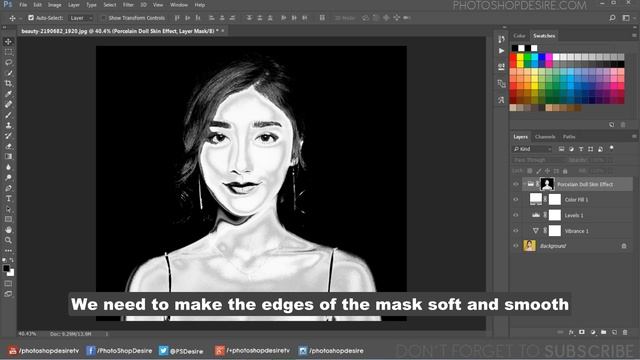
Task: Open layer styles fx button
Action: (571, 332)
